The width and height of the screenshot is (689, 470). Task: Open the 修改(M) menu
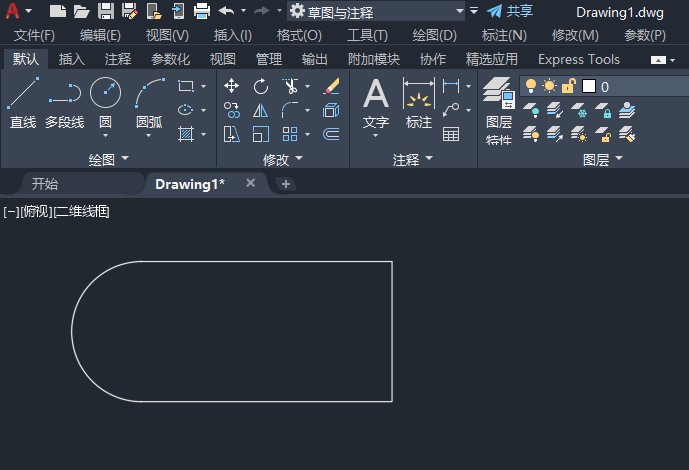click(x=575, y=36)
